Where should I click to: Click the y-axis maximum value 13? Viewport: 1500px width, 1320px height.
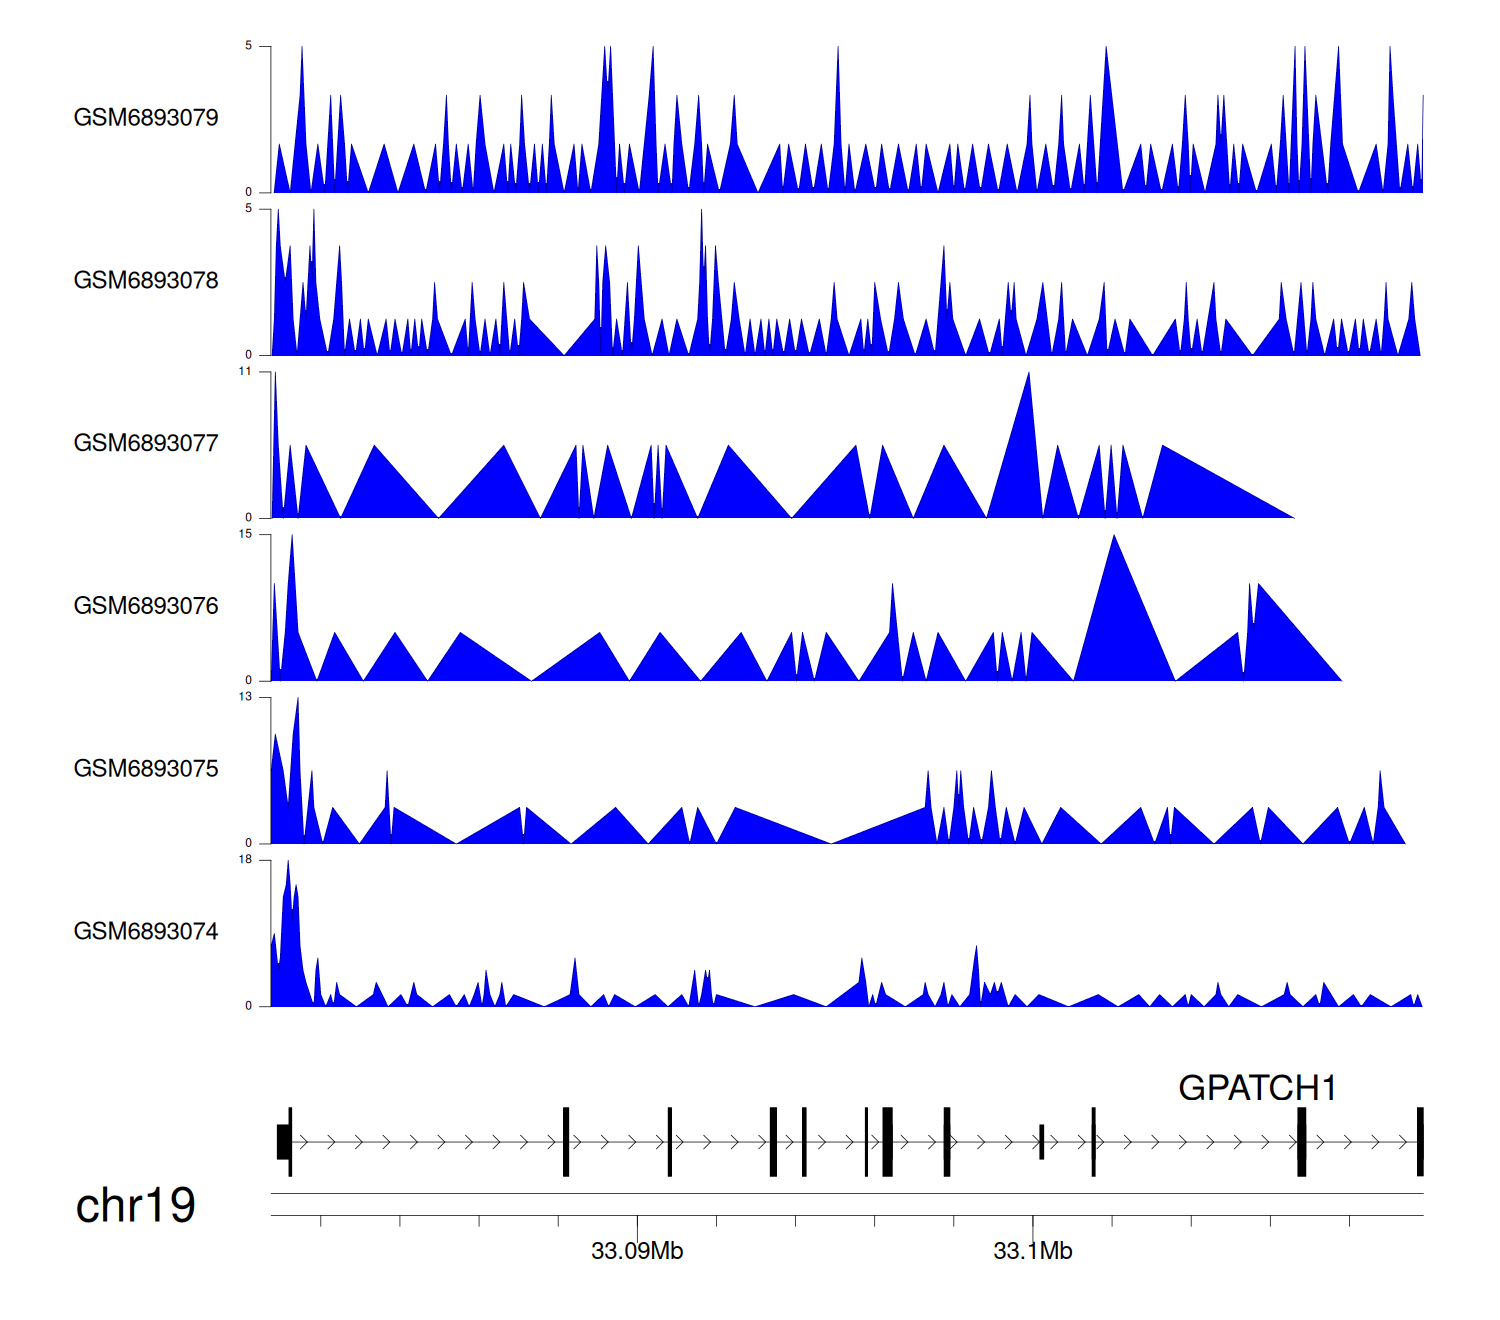click(x=245, y=697)
